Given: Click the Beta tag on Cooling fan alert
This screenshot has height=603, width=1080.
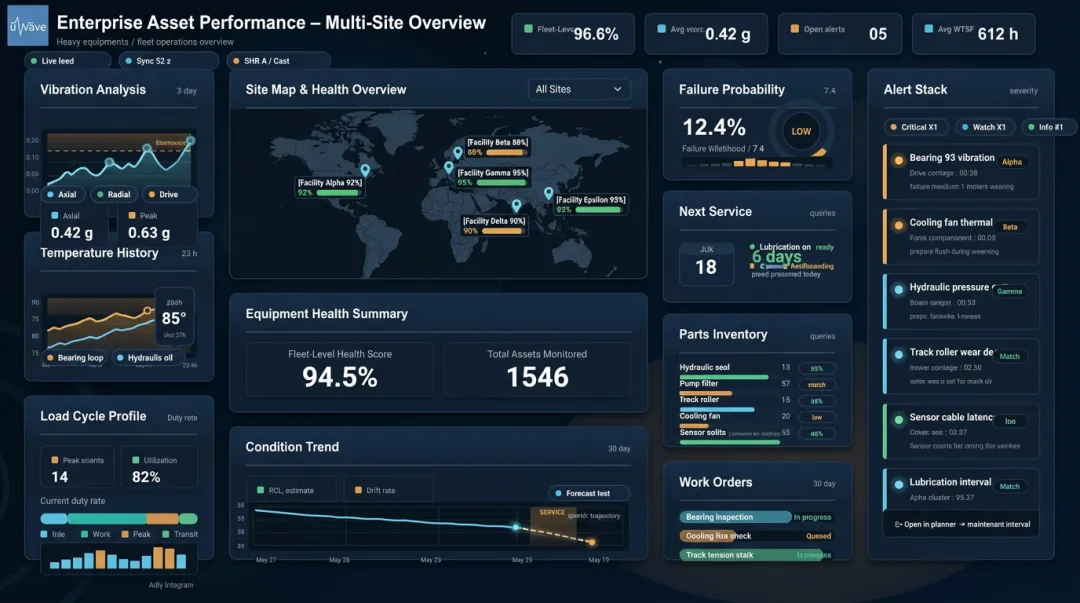Looking at the screenshot, I should (1010, 227).
